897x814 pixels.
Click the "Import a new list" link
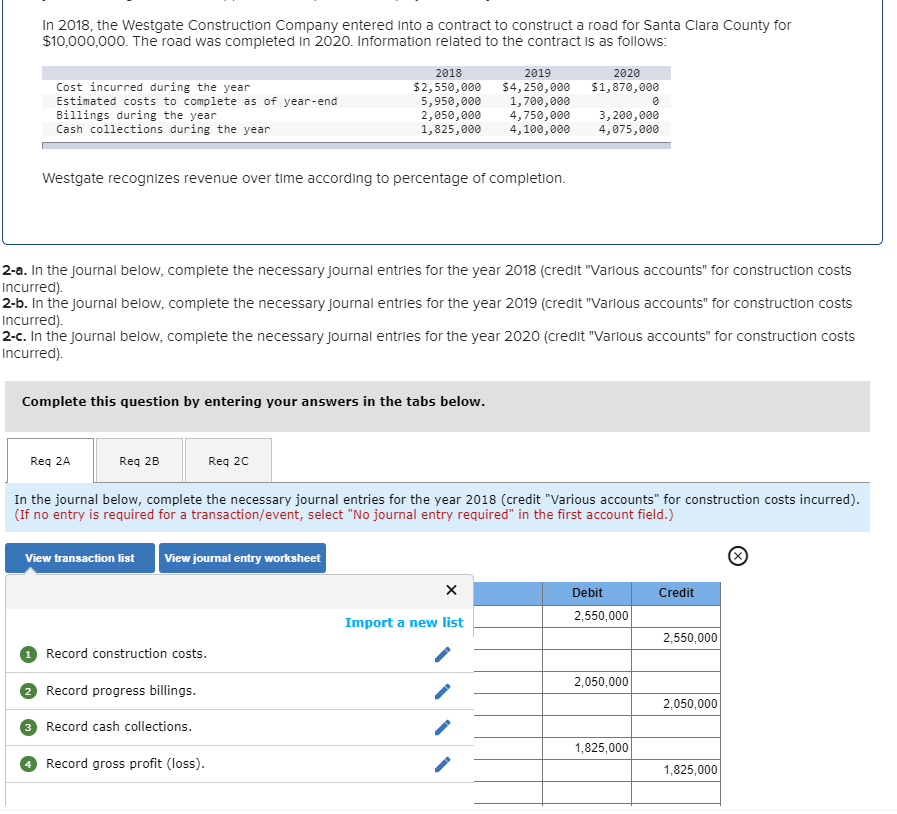point(404,622)
